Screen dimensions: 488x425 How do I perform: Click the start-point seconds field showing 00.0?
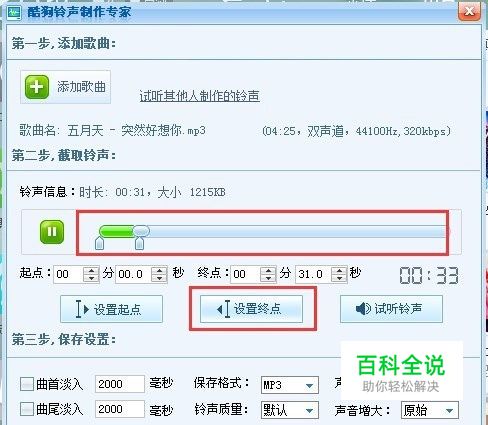tap(133, 274)
